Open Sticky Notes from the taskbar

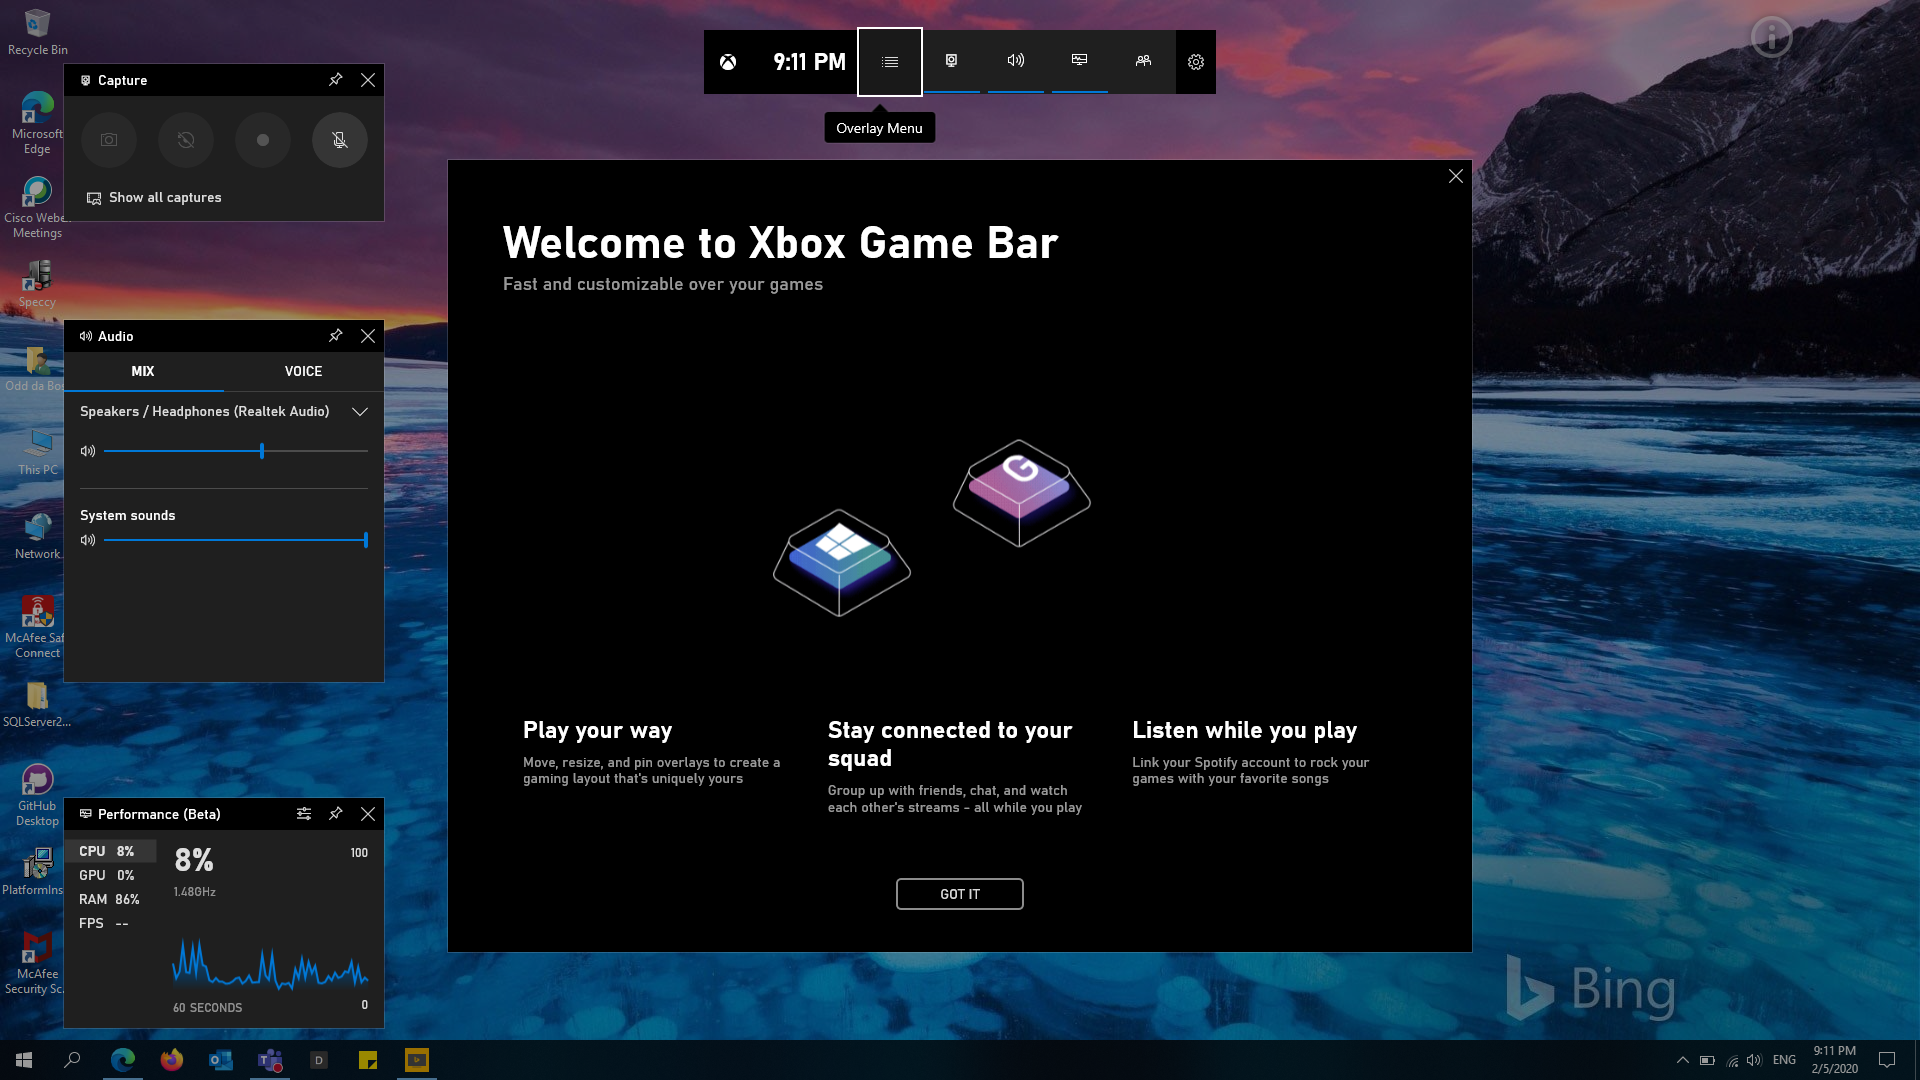coord(368,1060)
